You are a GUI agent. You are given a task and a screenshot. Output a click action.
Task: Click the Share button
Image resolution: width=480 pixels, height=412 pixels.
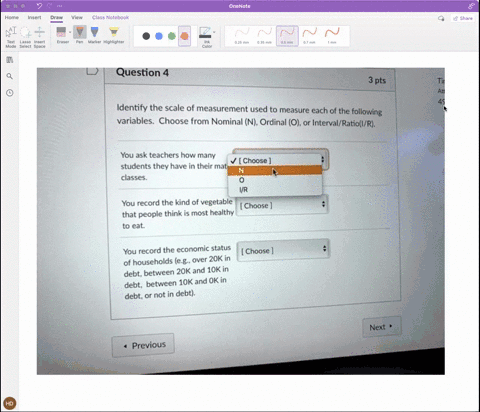pos(463,18)
